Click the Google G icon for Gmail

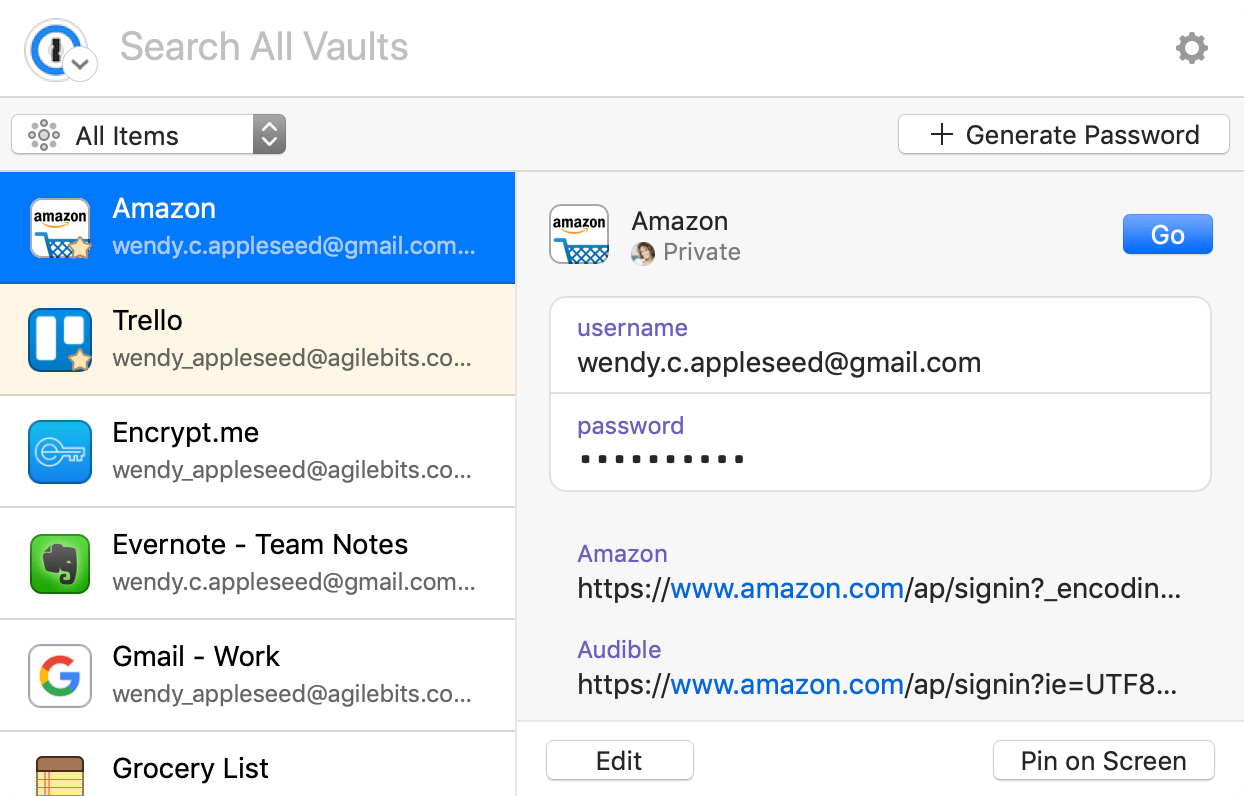click(60, 676)
